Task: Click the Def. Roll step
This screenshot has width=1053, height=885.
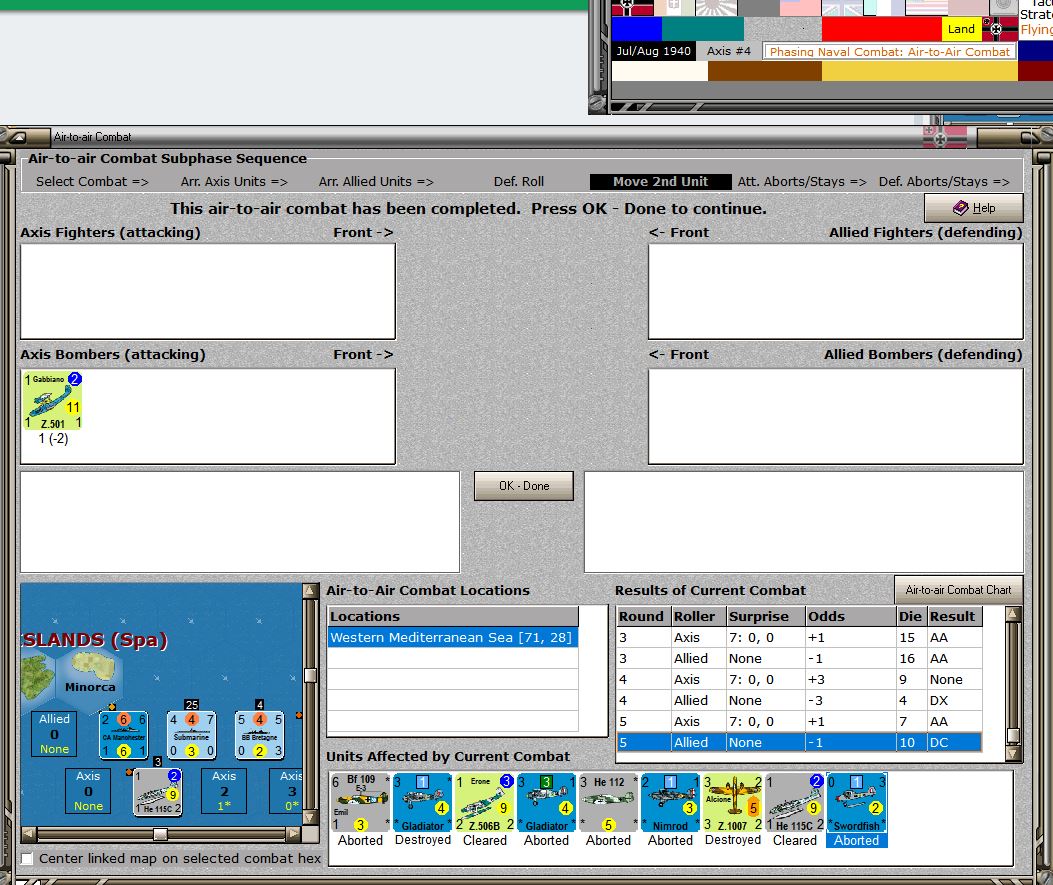Action: (518, 181)
